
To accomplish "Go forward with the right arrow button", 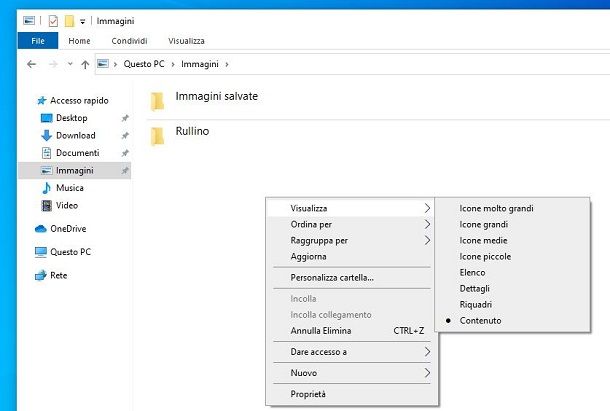I will tap(53, 64).
